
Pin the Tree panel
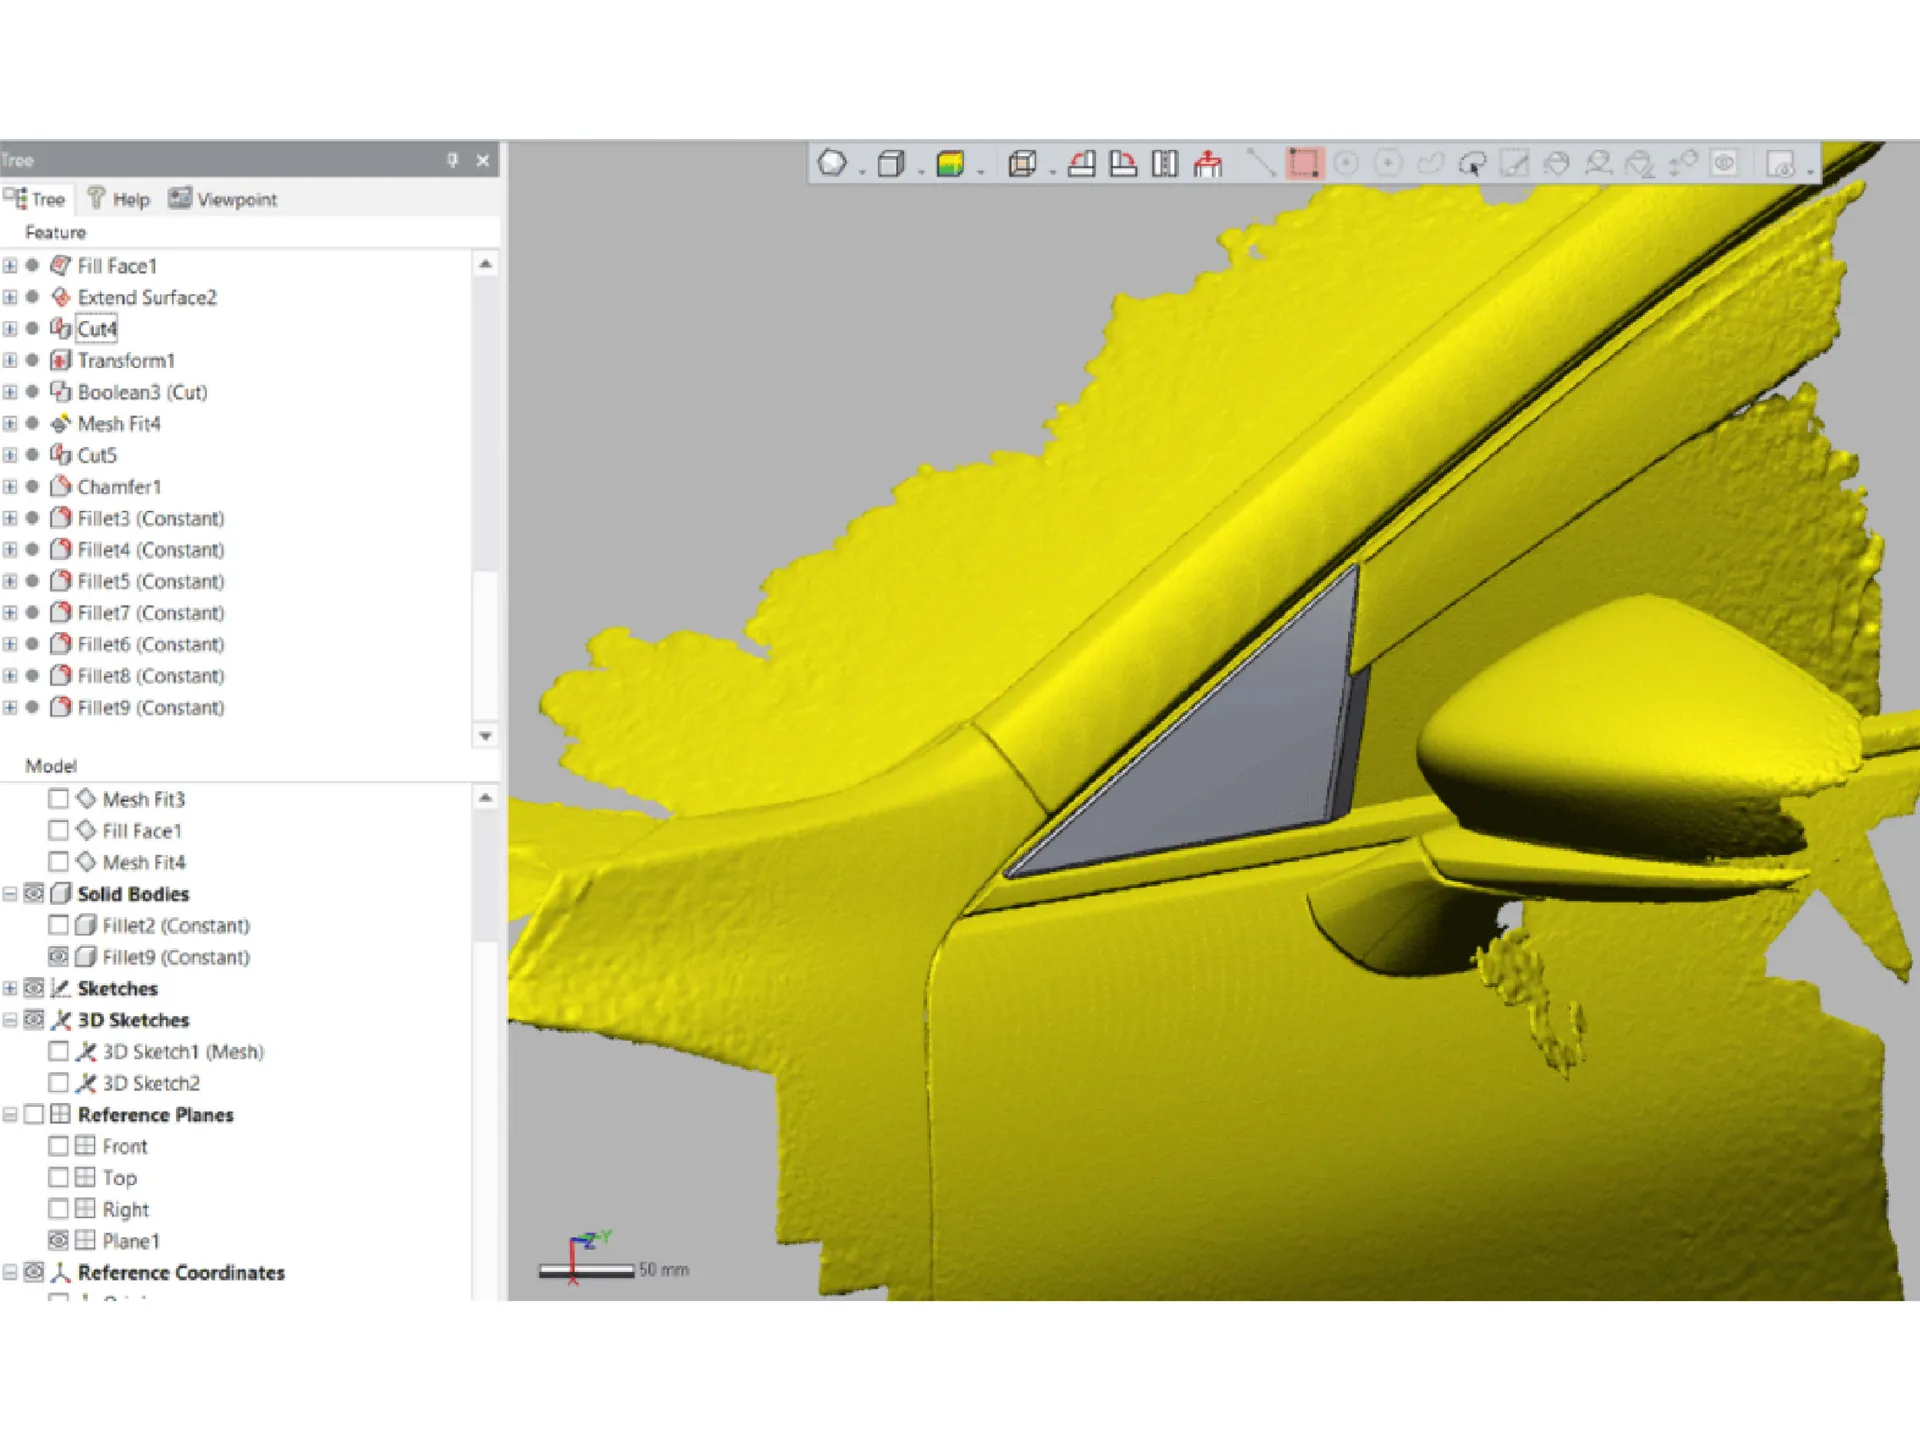(x=452, y=160)
